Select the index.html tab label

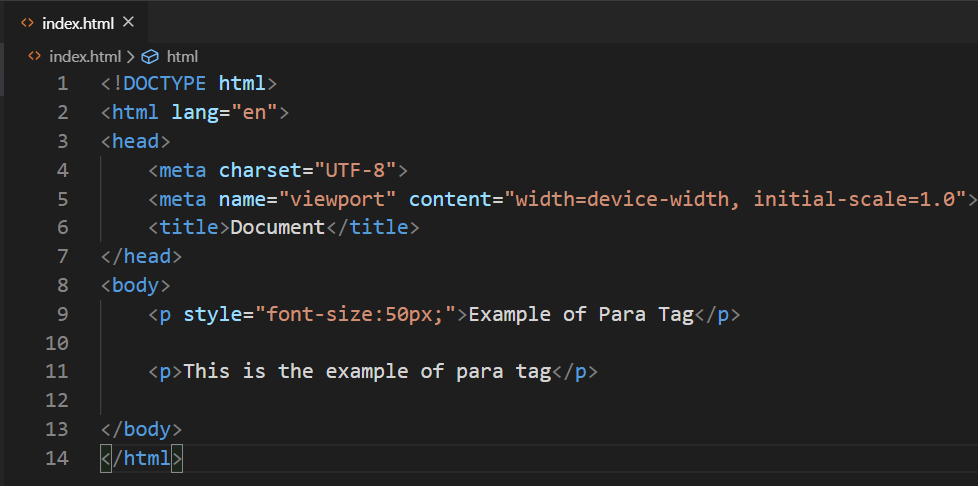(x=78, y=22)
